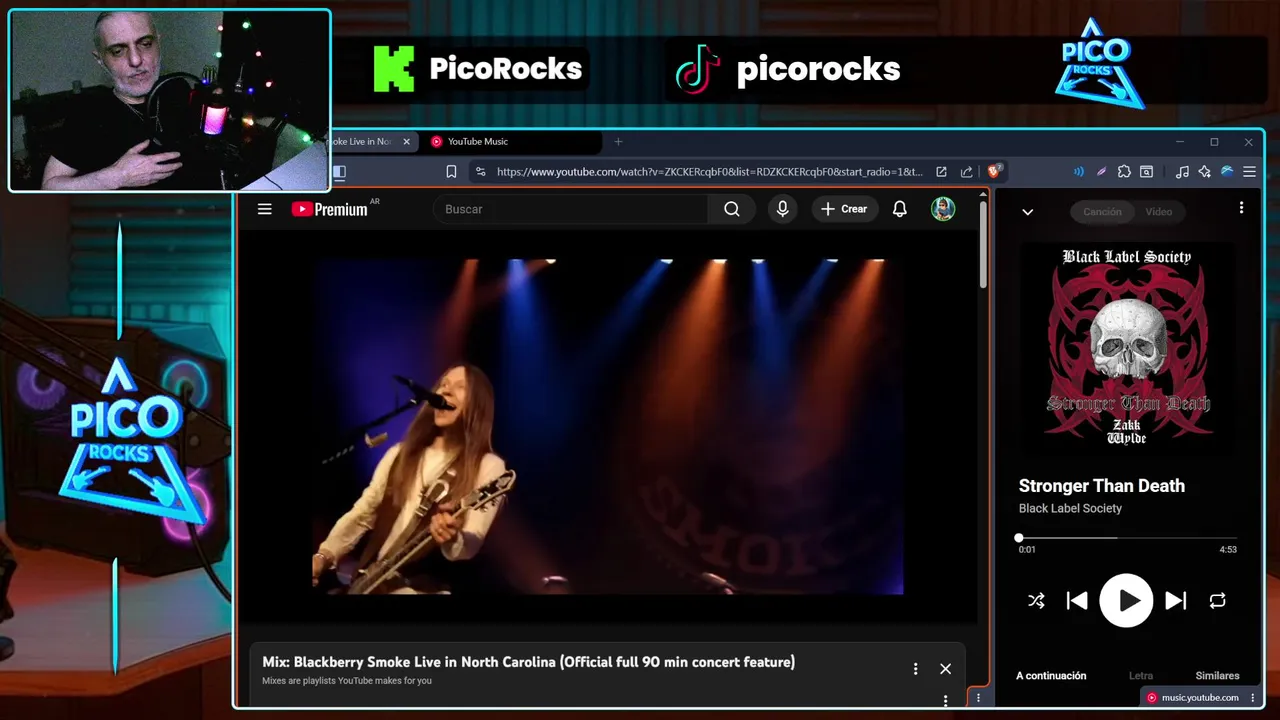Open YouTube notifications bell

pyautogui.click(x=900, y=209)
